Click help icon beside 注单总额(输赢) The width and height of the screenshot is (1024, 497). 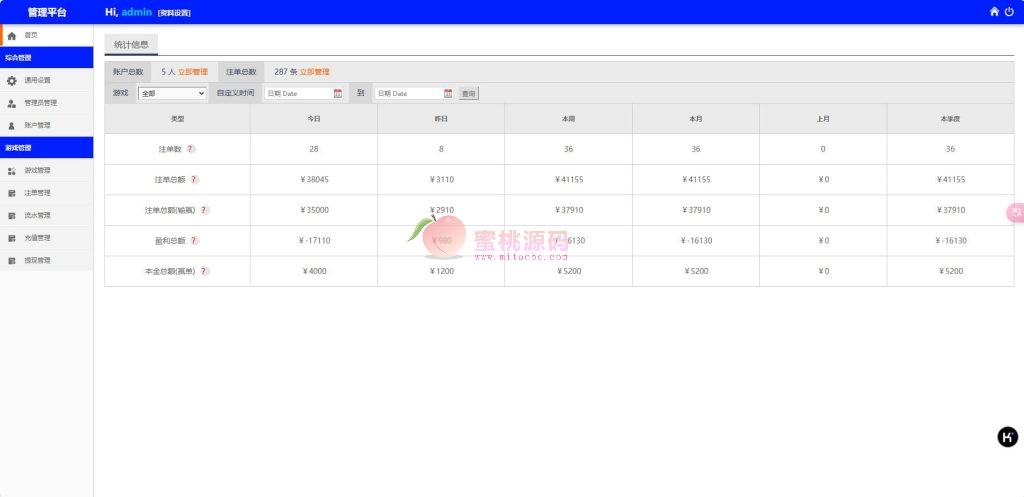pos(204,210)
